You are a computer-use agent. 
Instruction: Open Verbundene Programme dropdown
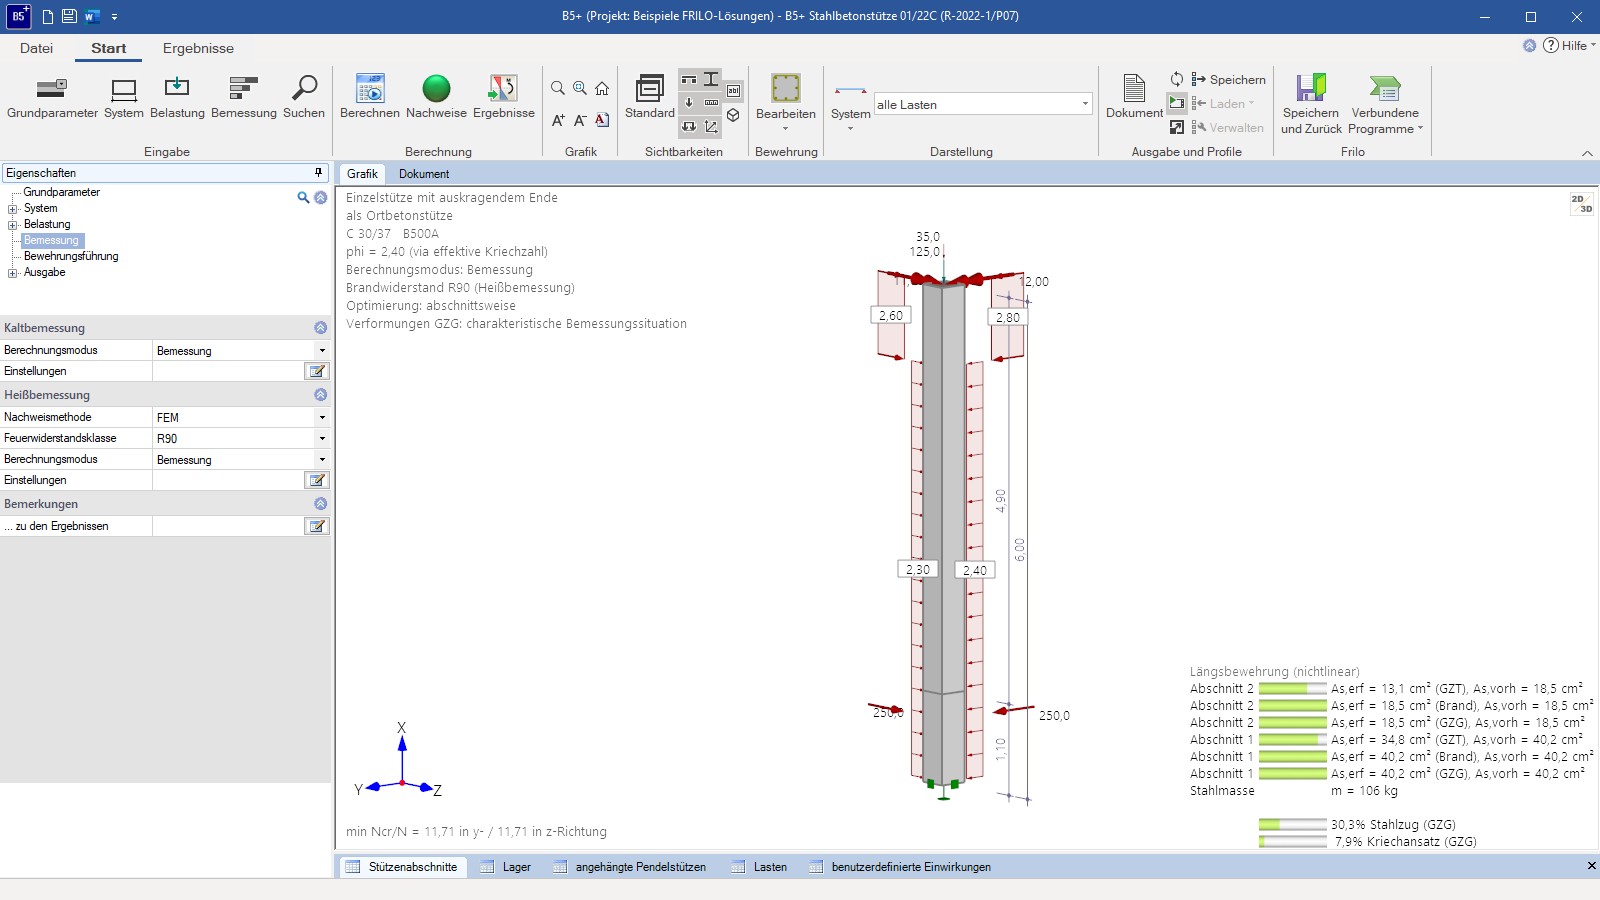[1385, 104]
